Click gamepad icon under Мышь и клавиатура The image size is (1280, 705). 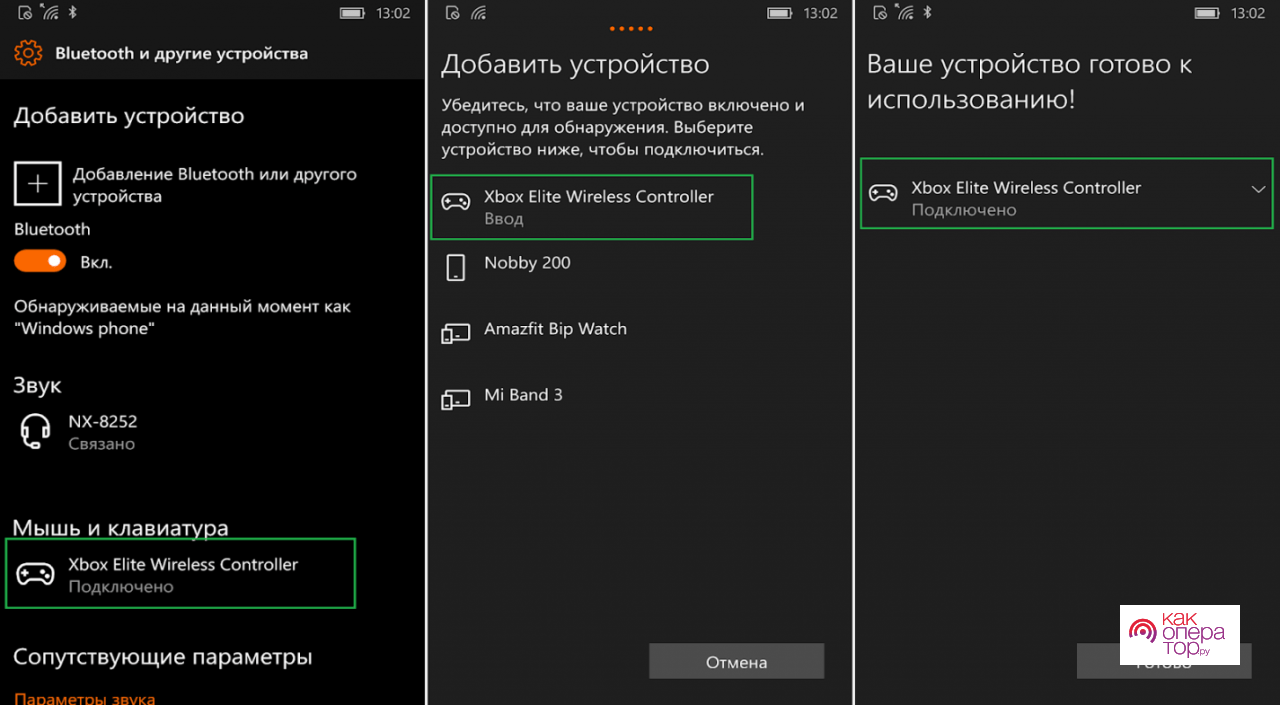pyautogui.click(x=36, y=574)
